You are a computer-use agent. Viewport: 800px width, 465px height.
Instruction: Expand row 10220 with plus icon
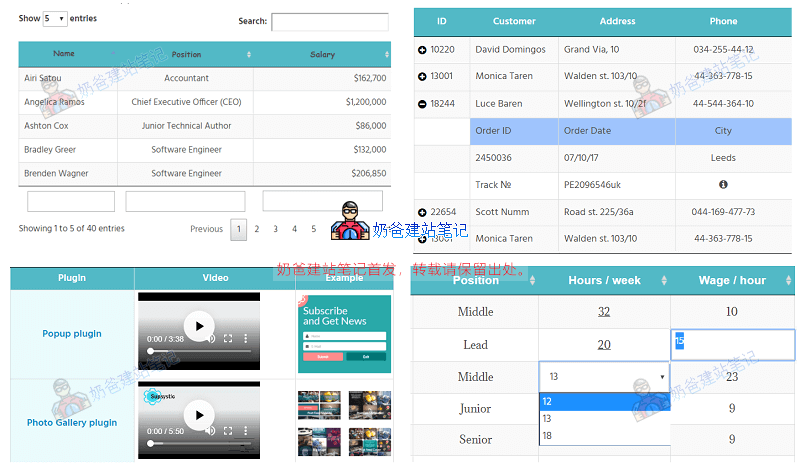click(422, 50)
